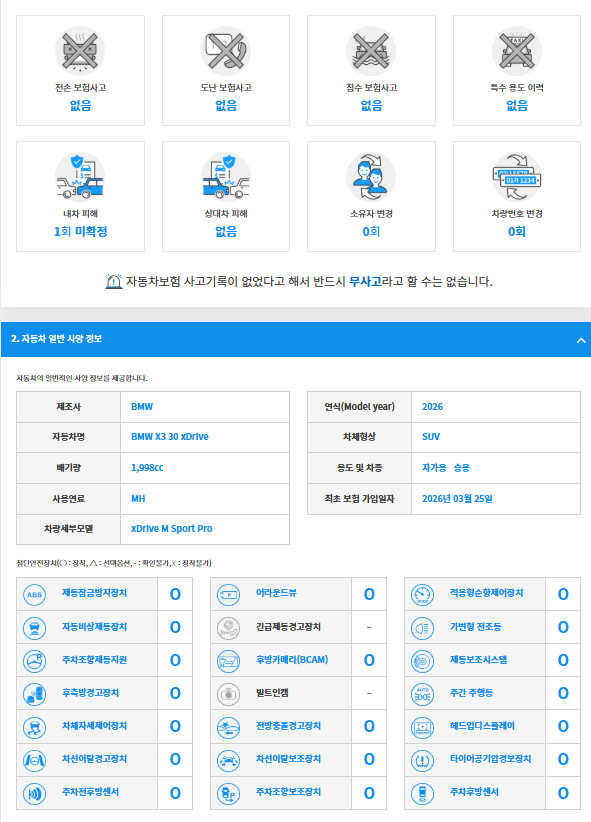Click the 적응형순항제어장치 gauge icon
Image resolution: width=591 pixels, height=822 pixels.
coord(423,594)
